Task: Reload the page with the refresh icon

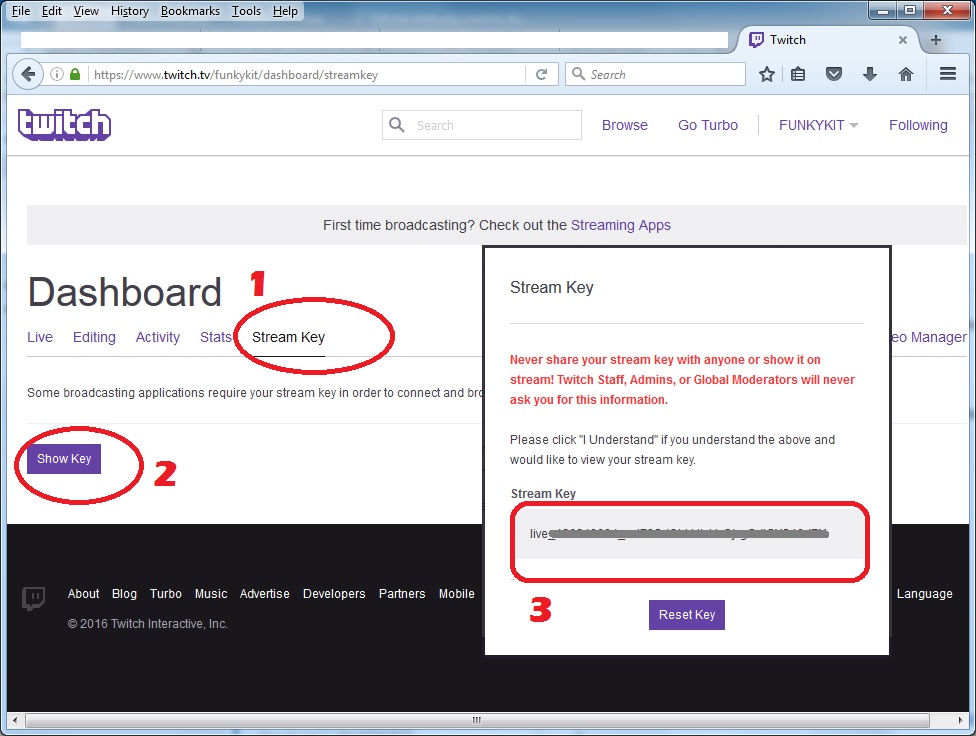Action: [x=542, y=75]
